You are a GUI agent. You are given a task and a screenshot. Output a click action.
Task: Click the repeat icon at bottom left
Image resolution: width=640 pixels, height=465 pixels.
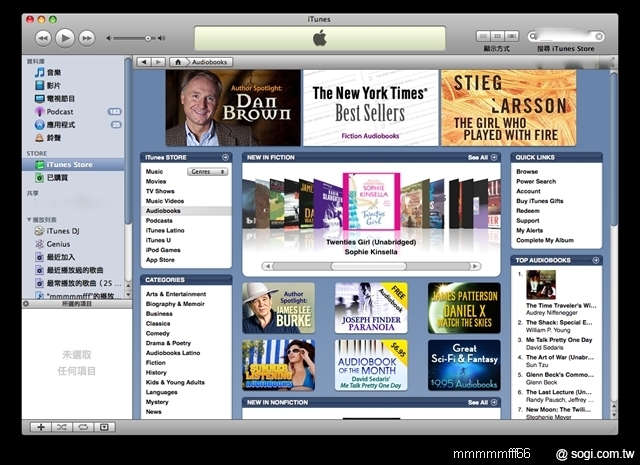[x=83, y=427]
